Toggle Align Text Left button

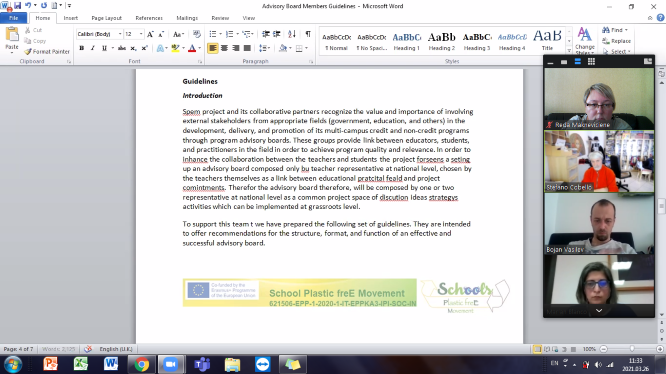pyautogui.click(x=213, y=48)
